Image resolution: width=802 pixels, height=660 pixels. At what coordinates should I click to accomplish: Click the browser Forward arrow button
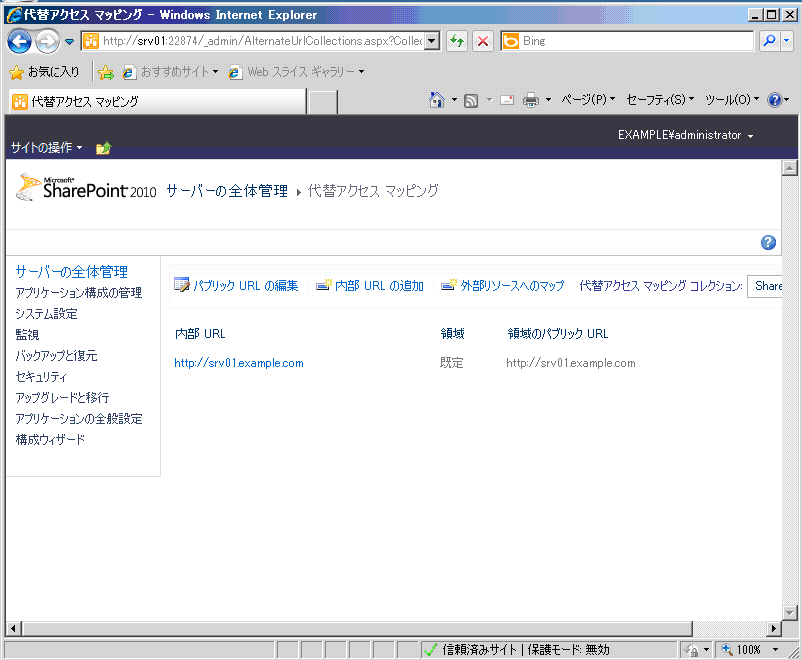coord(47,41)
